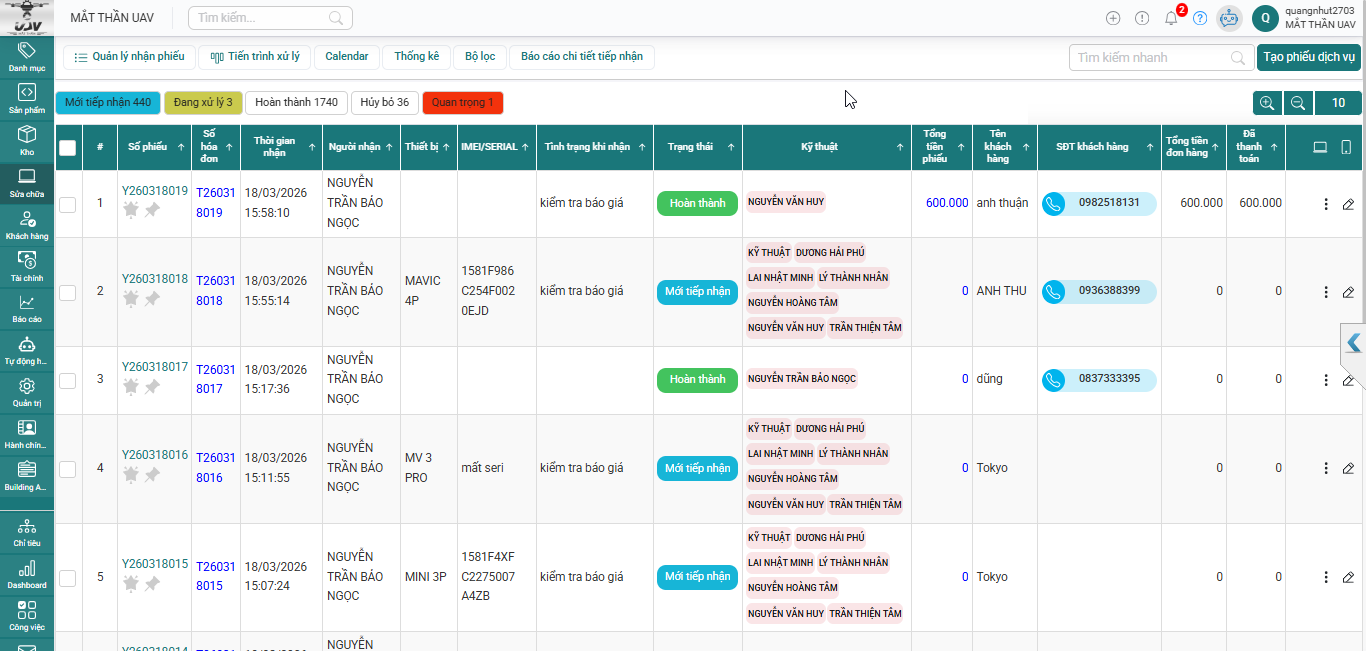Open the Thống kê tab
Image resolution: width=1366 pixels, height=651 pixels.
[416, 57]
